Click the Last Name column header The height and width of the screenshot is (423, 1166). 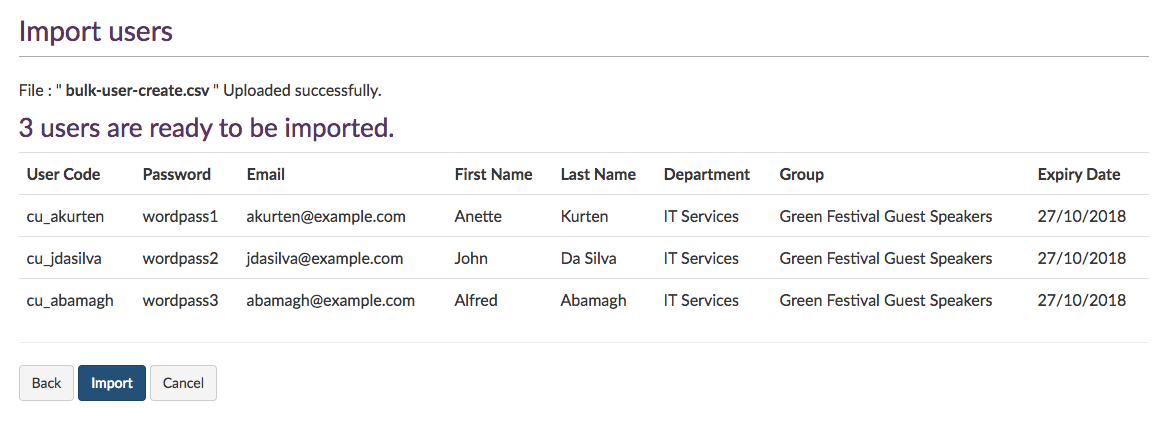(x=598, y=174)
